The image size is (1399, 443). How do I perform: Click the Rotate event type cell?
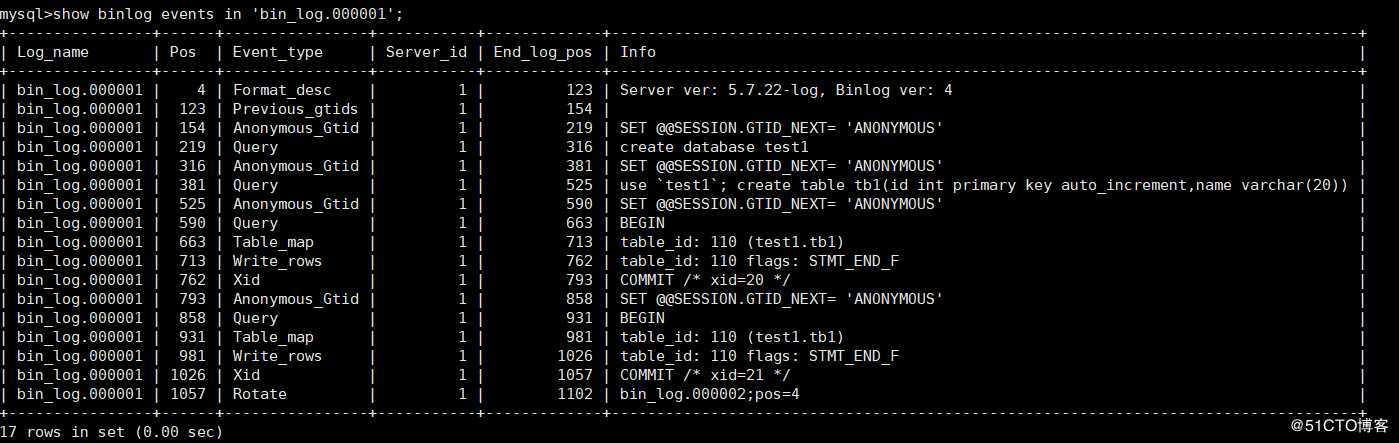[260, 394]
